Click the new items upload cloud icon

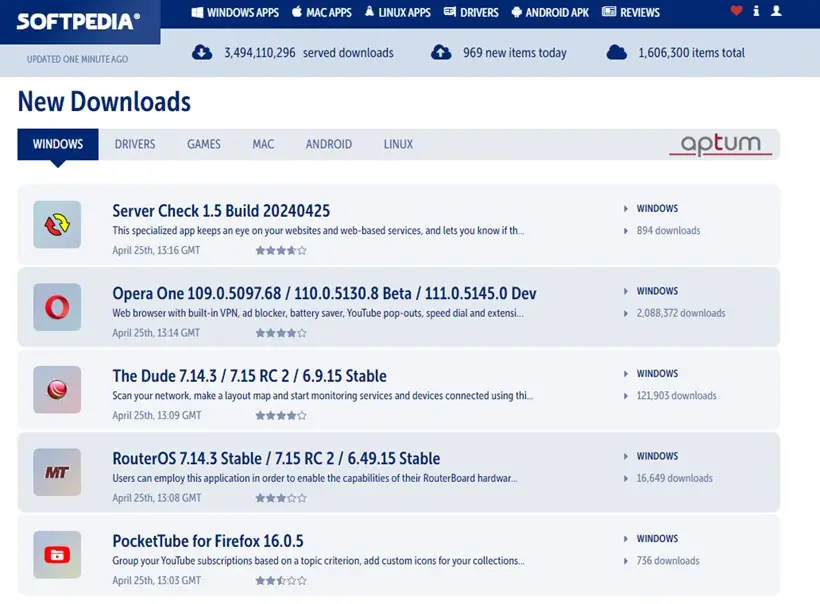pyautogui.click(x=441, y=52)
